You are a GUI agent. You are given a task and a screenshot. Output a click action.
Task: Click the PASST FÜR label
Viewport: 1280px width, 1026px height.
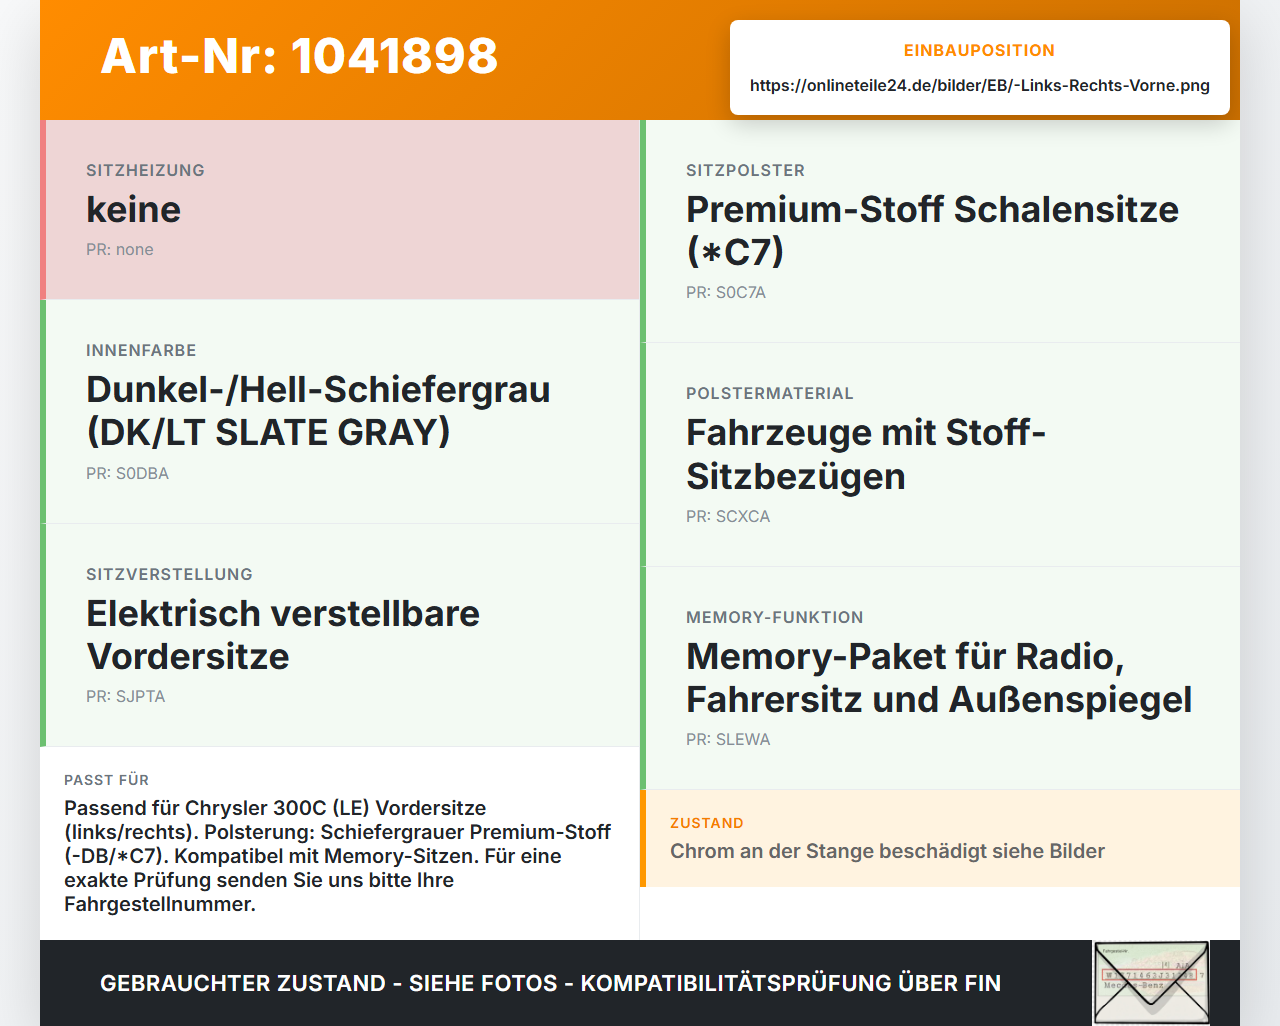[106, 780]
